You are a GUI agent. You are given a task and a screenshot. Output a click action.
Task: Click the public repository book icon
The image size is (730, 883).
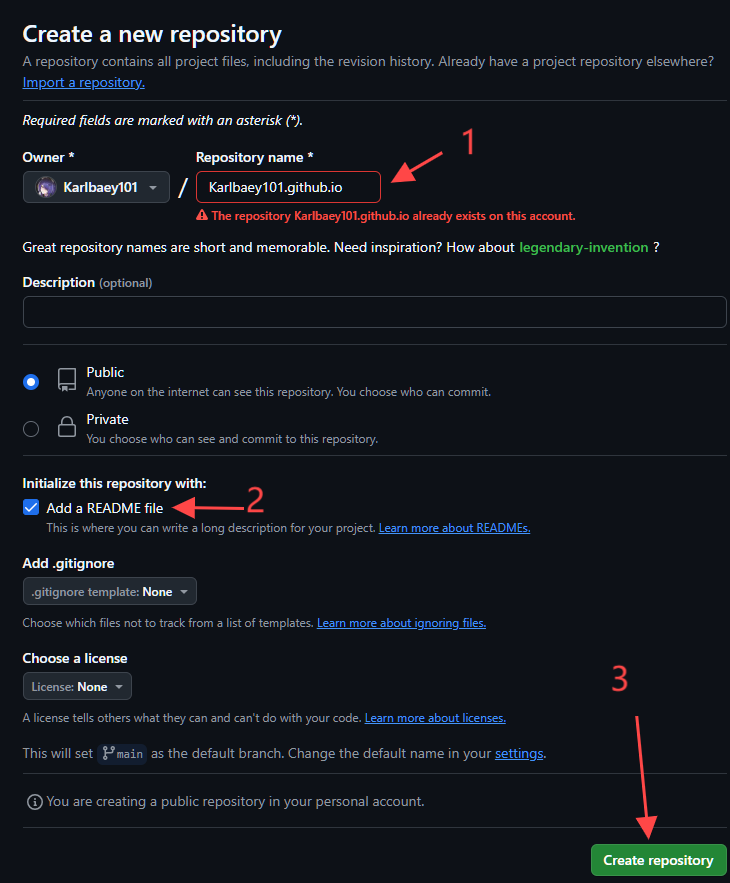point(67,380)
